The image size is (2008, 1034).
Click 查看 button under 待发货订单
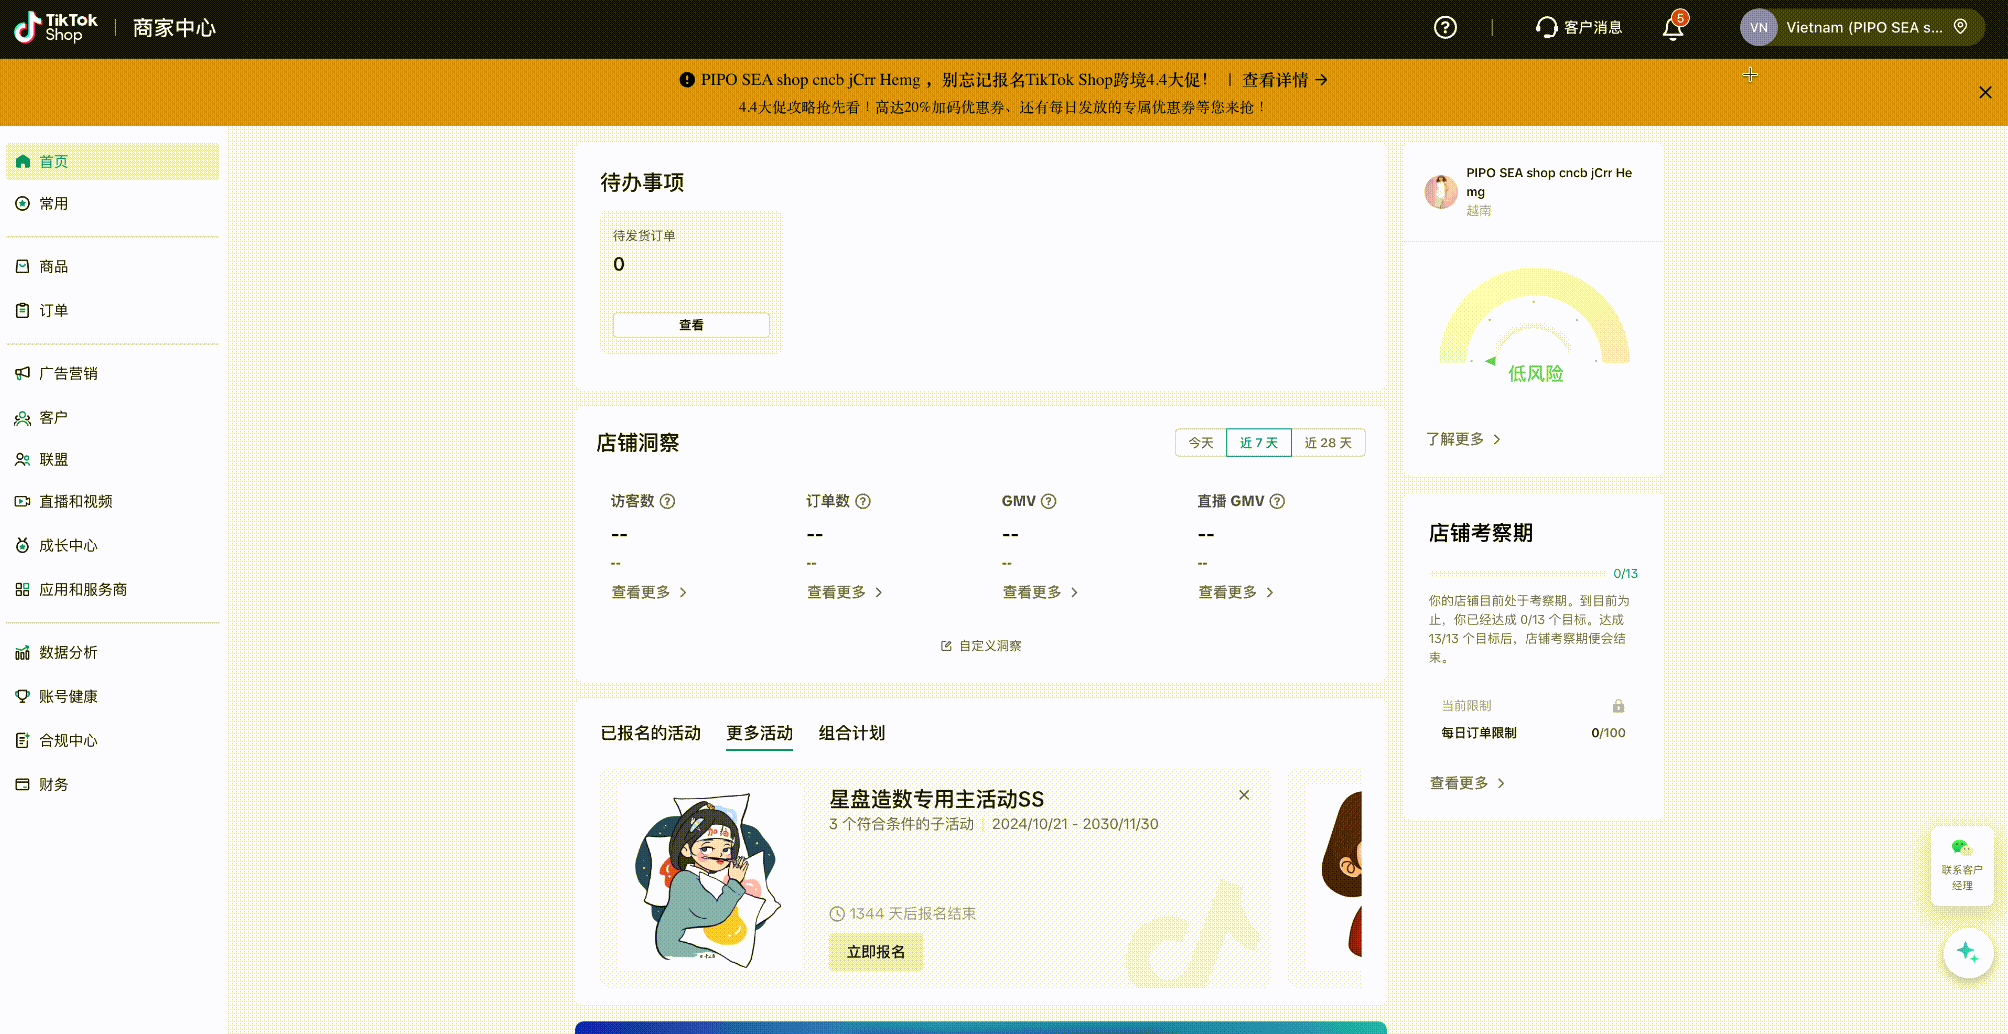[690, 325]
